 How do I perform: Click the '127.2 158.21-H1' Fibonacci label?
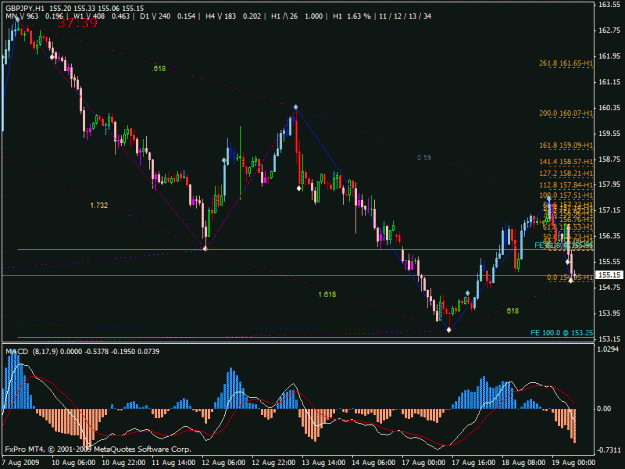click(566, 174)
